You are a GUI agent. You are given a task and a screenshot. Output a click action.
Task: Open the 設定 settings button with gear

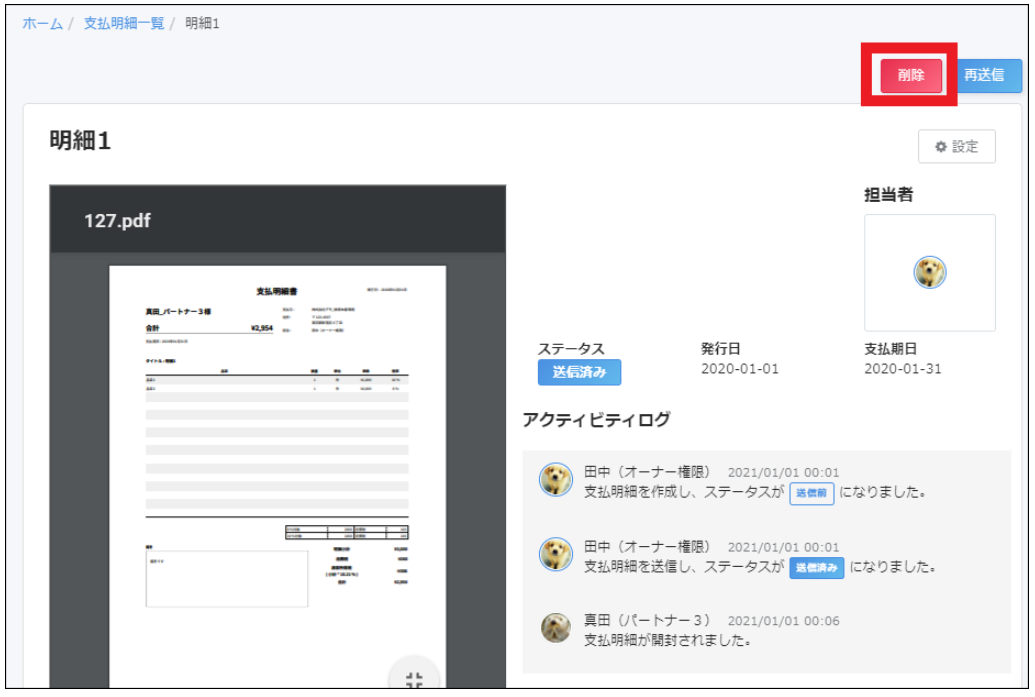click(956, 147)
